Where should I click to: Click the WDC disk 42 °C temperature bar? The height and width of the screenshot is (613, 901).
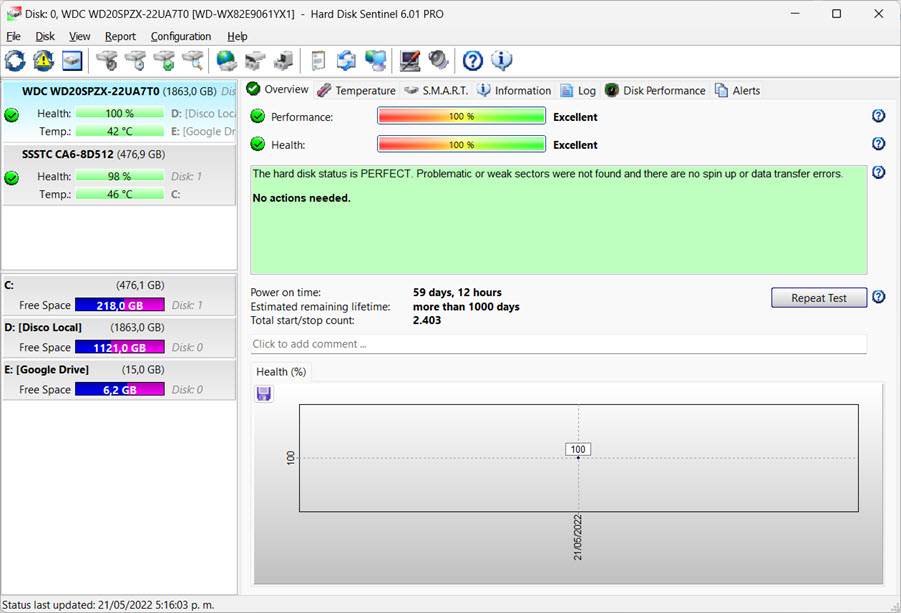pos(120,131)
